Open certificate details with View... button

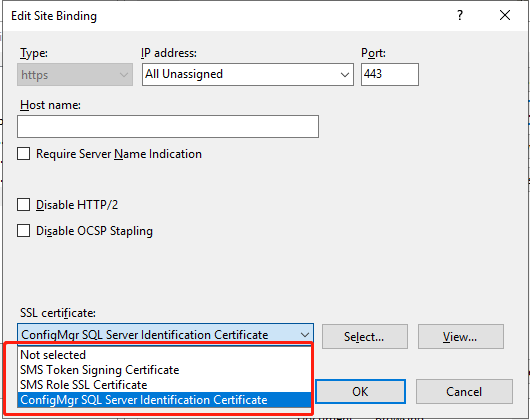tap(461, 337)
